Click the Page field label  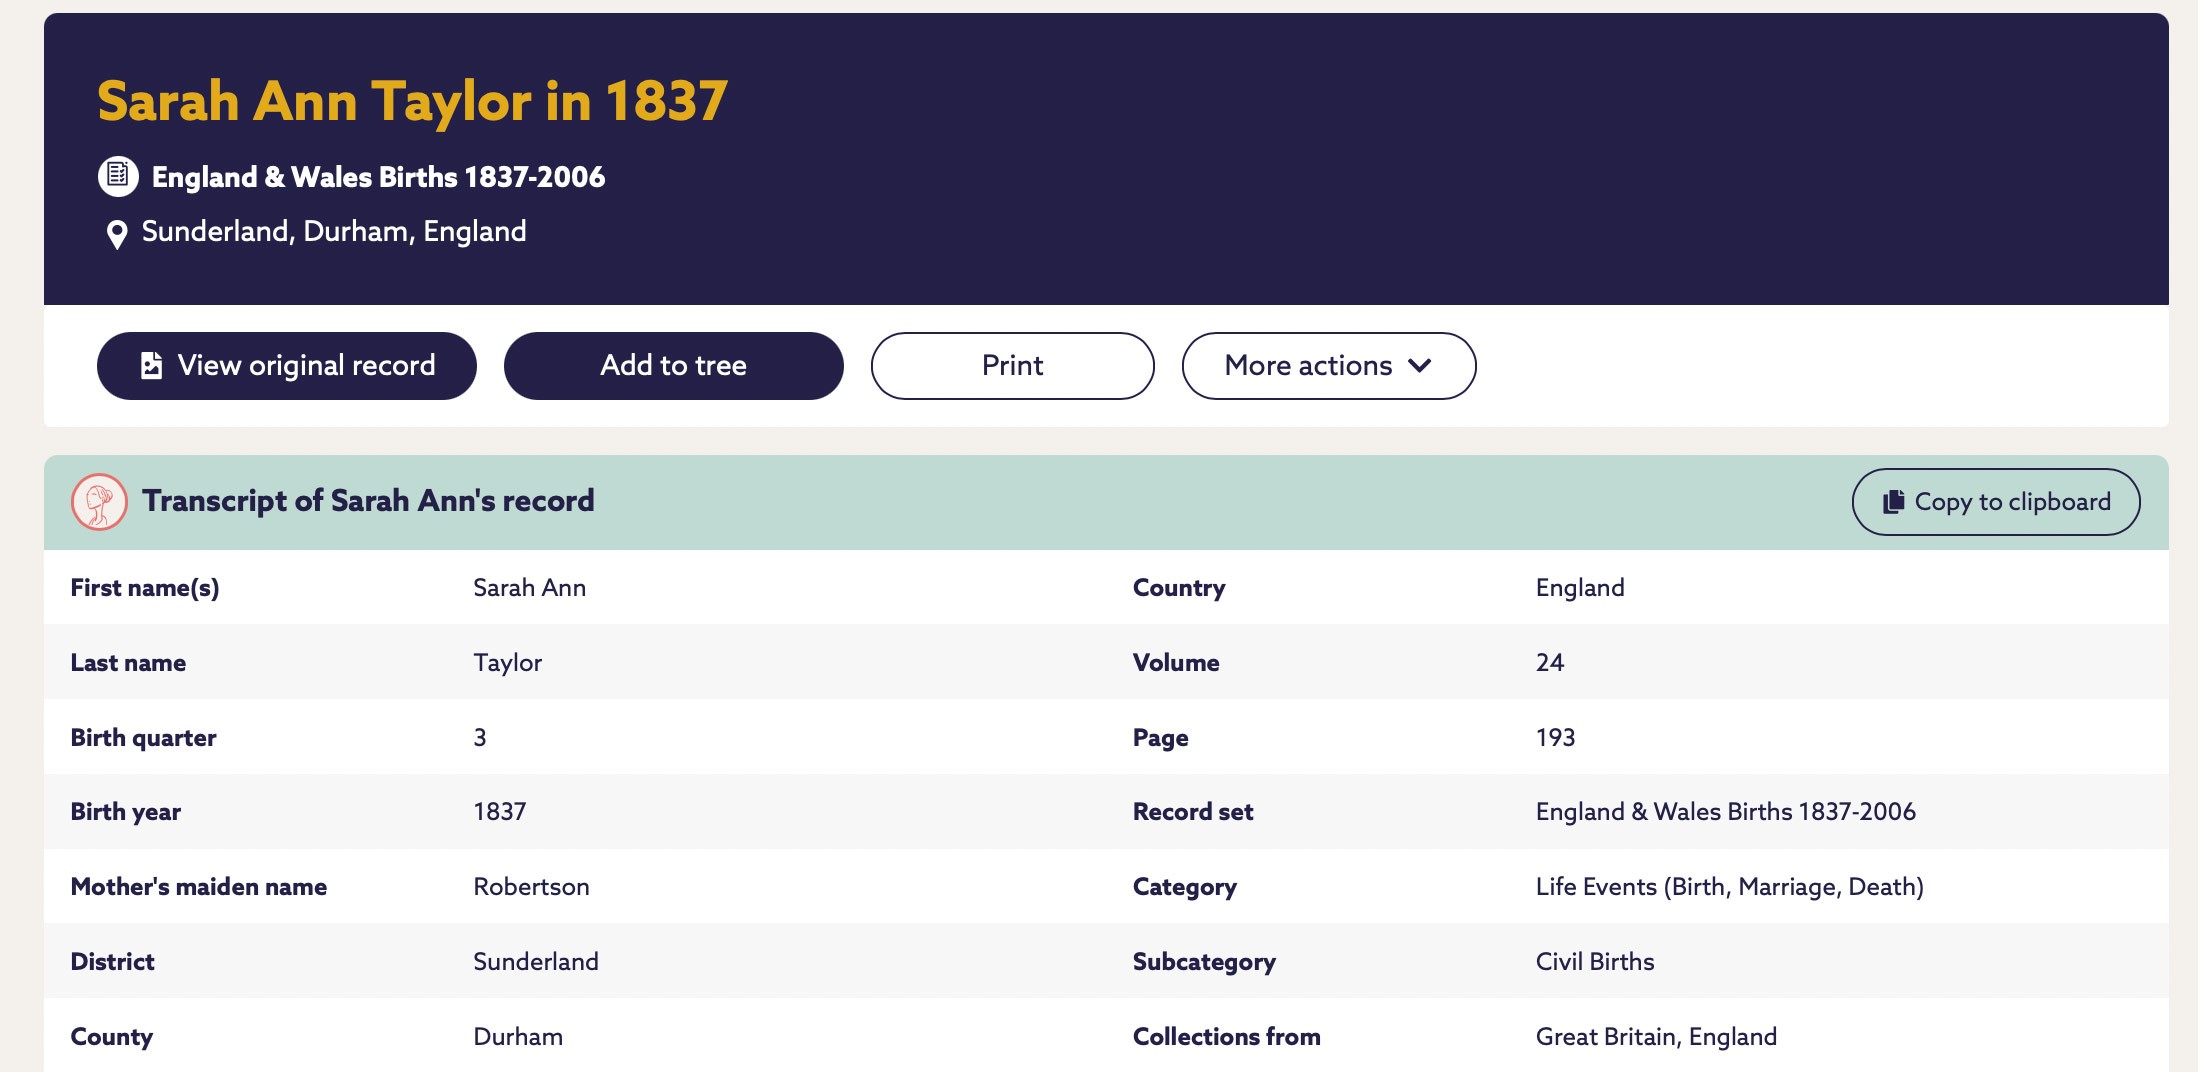1161,737
